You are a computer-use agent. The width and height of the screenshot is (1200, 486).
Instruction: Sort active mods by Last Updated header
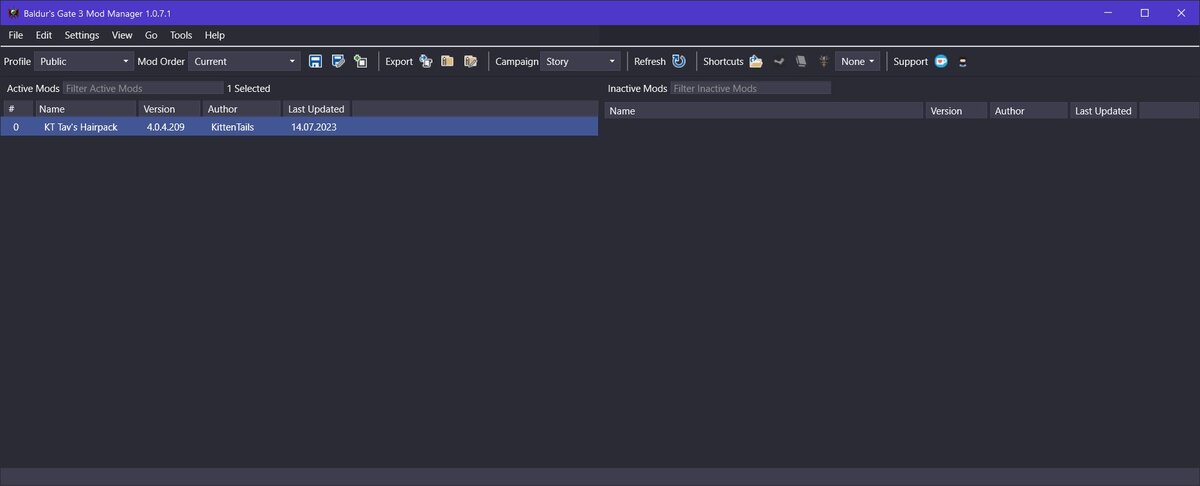(317, 109)
